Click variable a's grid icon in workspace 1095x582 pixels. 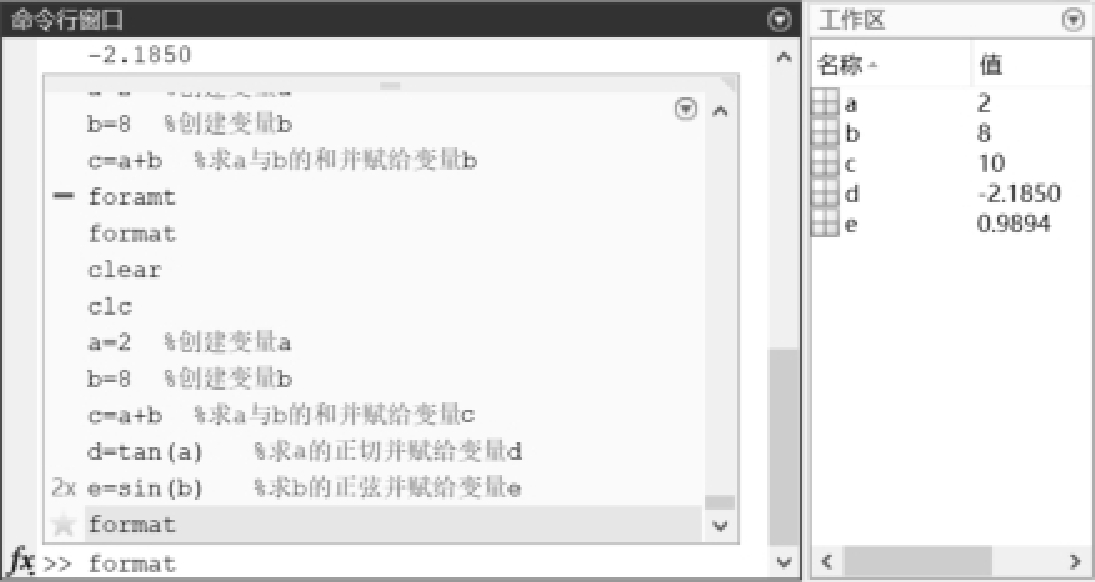pos(825,103)
